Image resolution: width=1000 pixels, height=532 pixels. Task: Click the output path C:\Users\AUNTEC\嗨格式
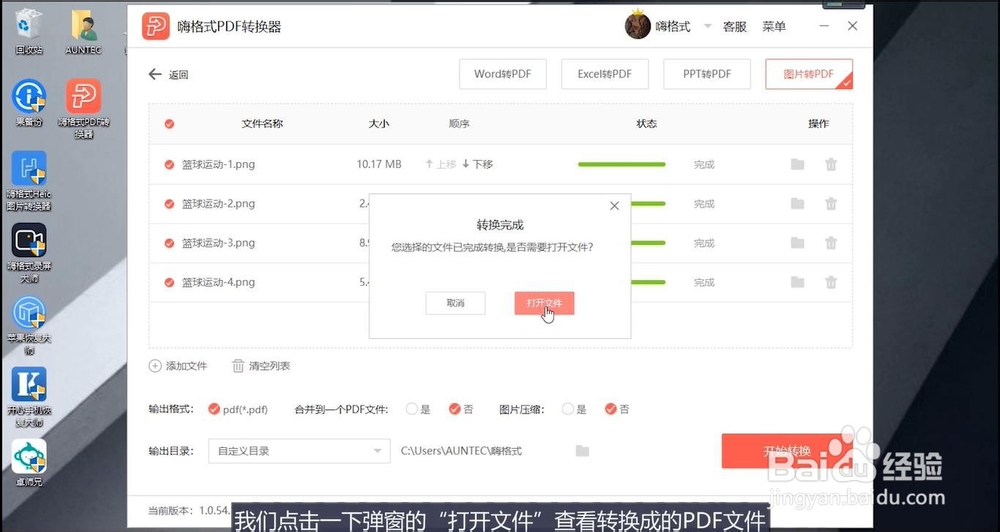coord(461,451)
